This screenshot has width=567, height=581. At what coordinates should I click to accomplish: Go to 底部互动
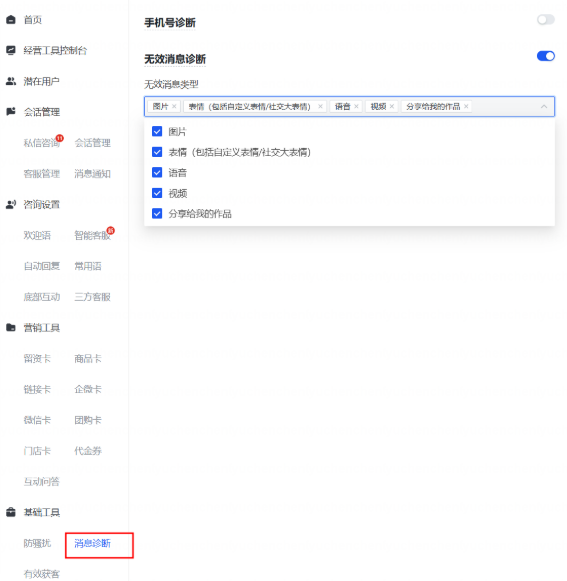(42, 297)
